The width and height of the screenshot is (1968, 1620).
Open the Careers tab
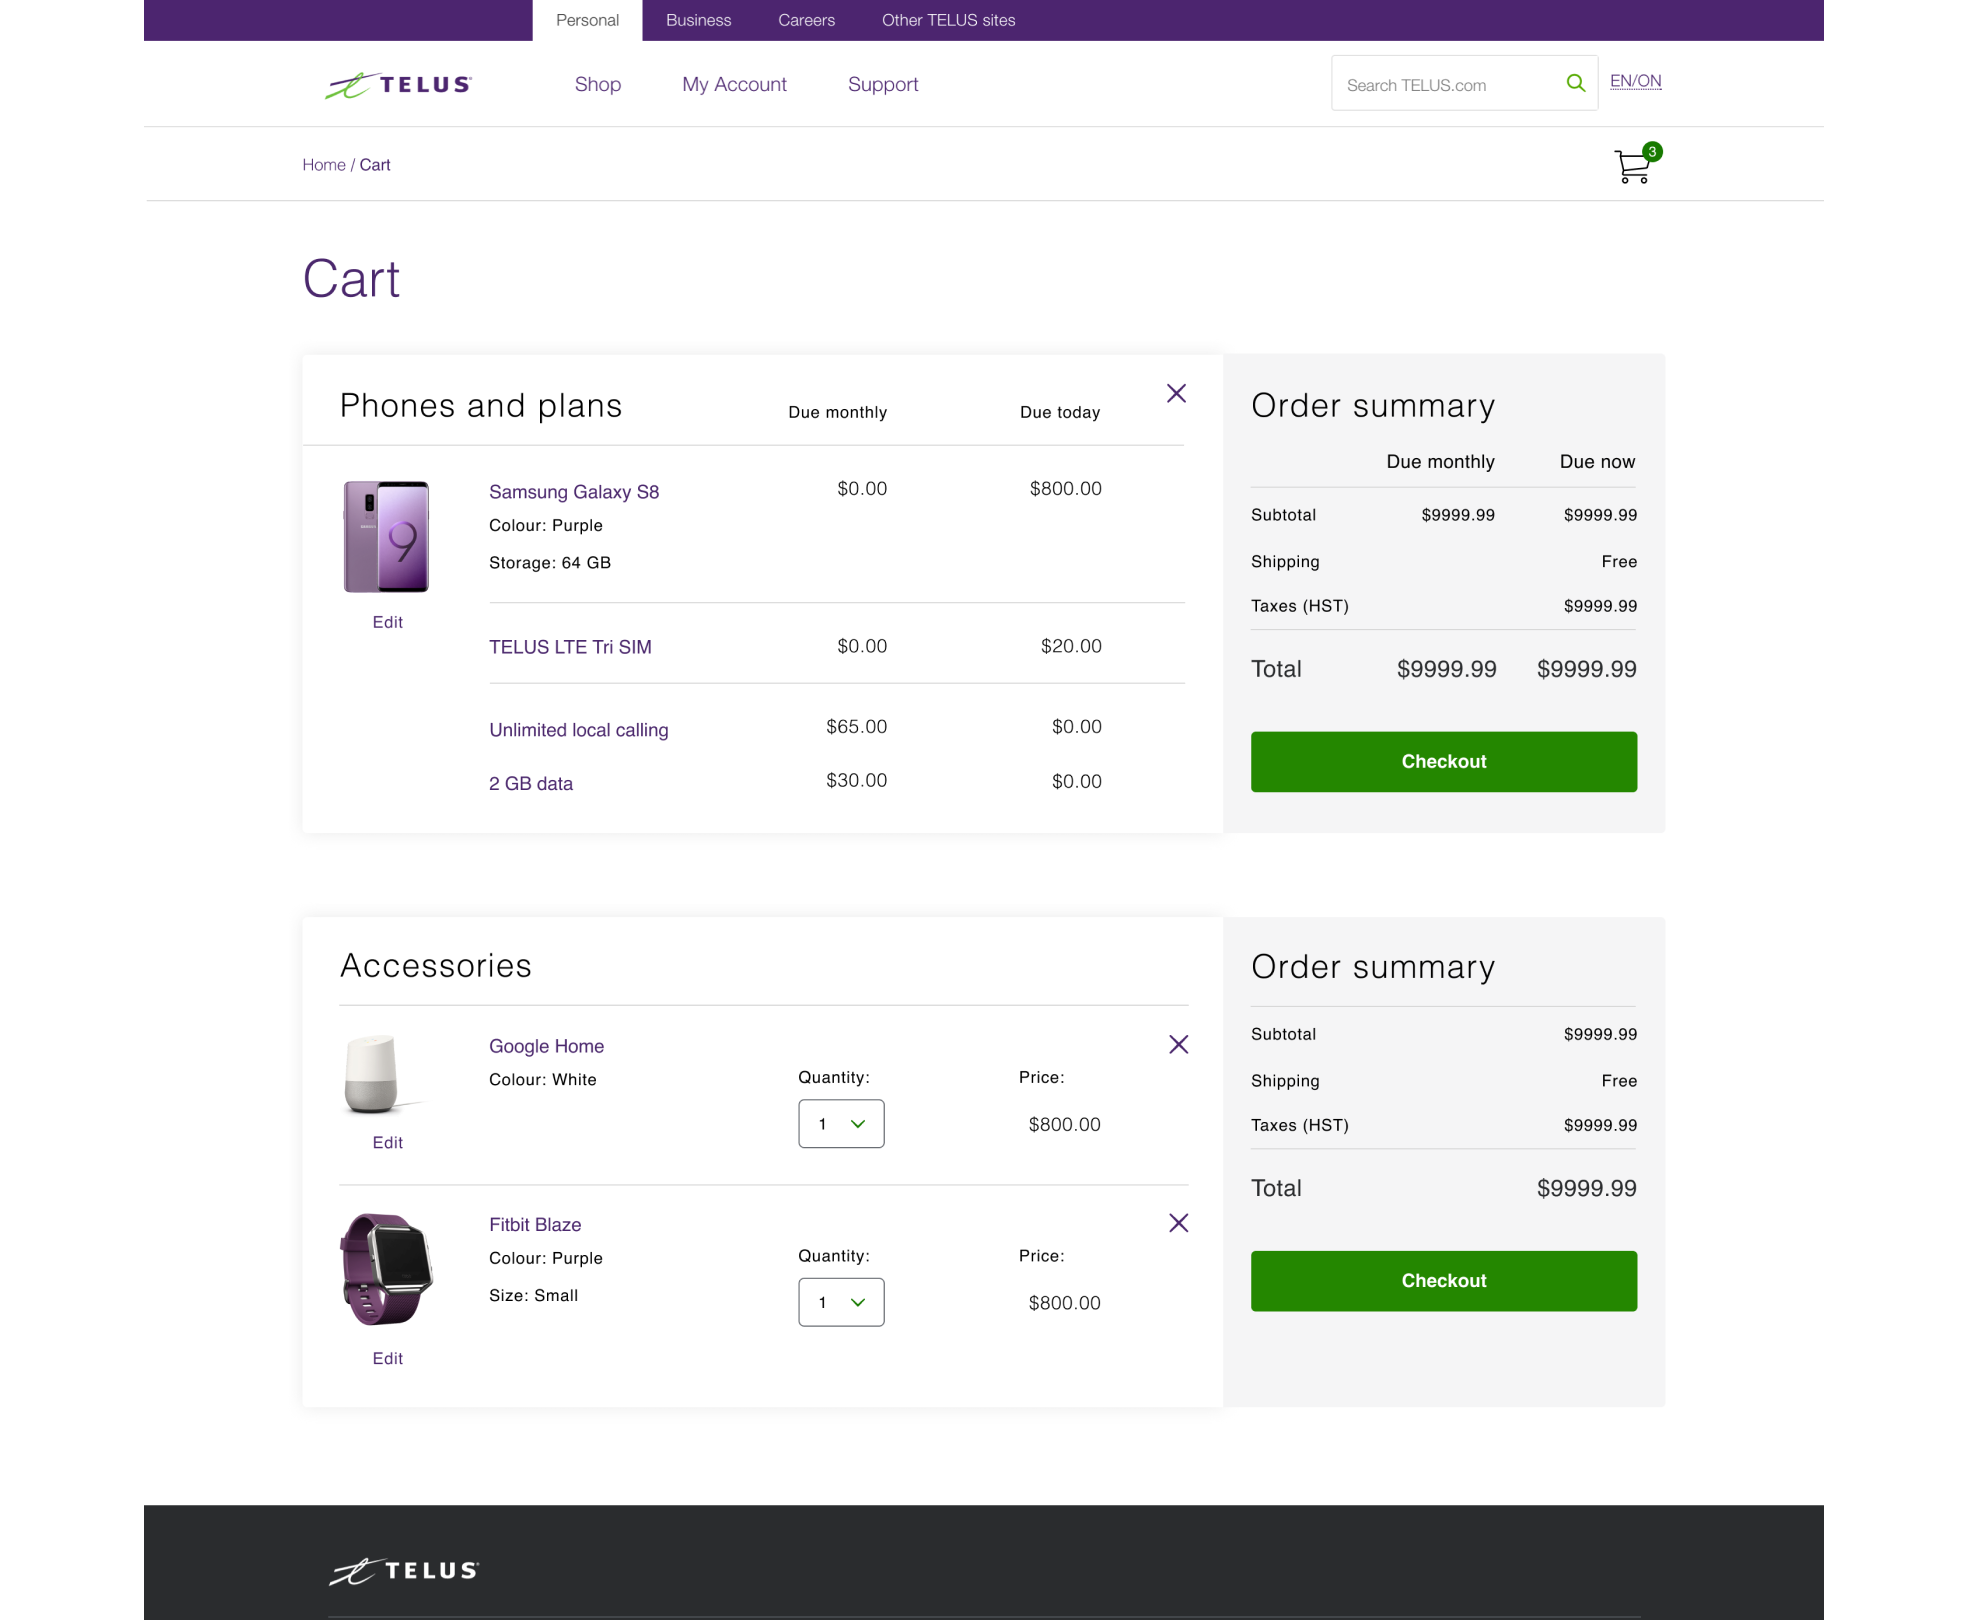click(806, 20)
